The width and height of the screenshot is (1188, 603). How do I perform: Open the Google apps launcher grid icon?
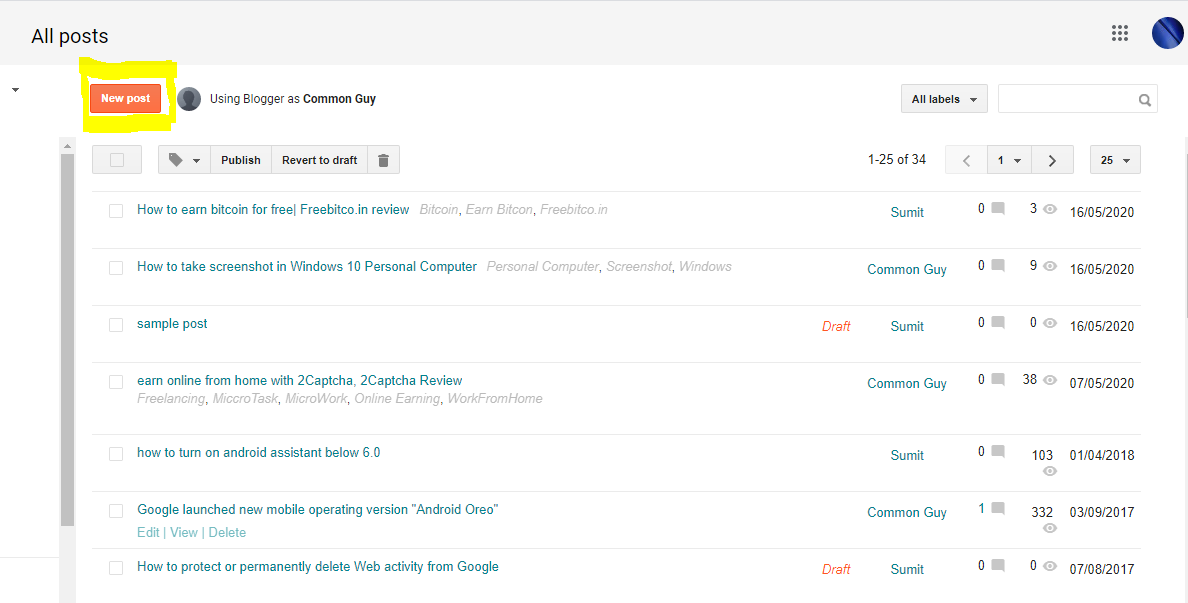pos(1120,32)
